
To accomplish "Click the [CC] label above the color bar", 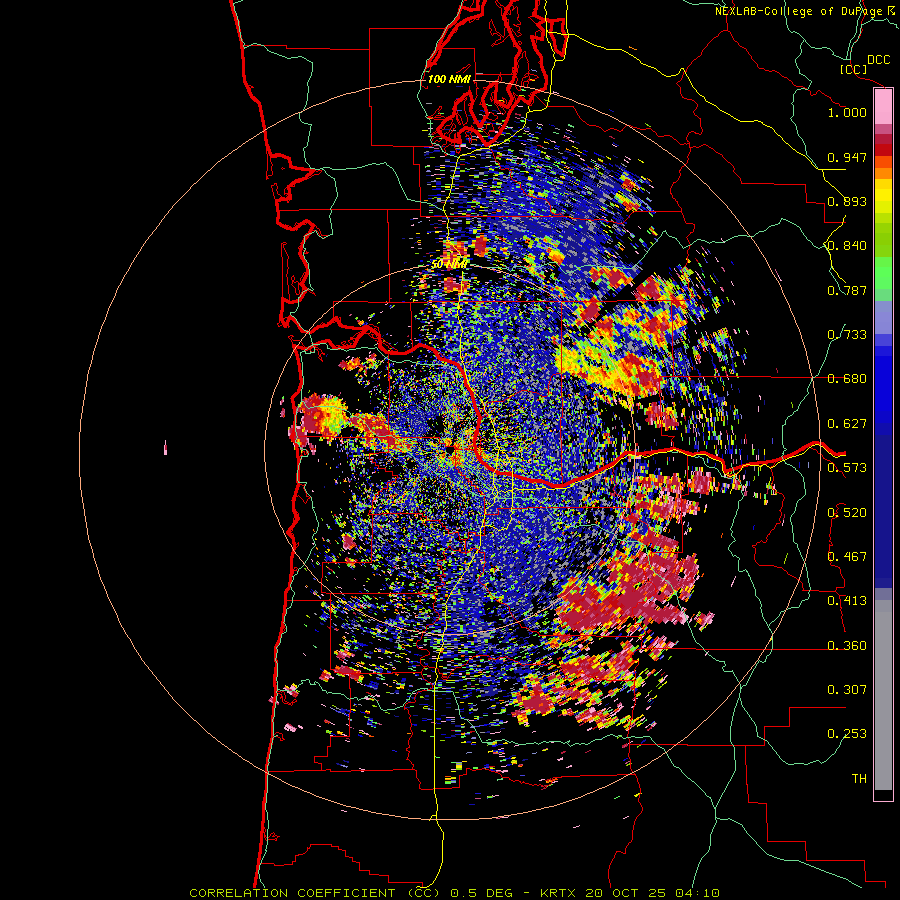I will [854, 69].
